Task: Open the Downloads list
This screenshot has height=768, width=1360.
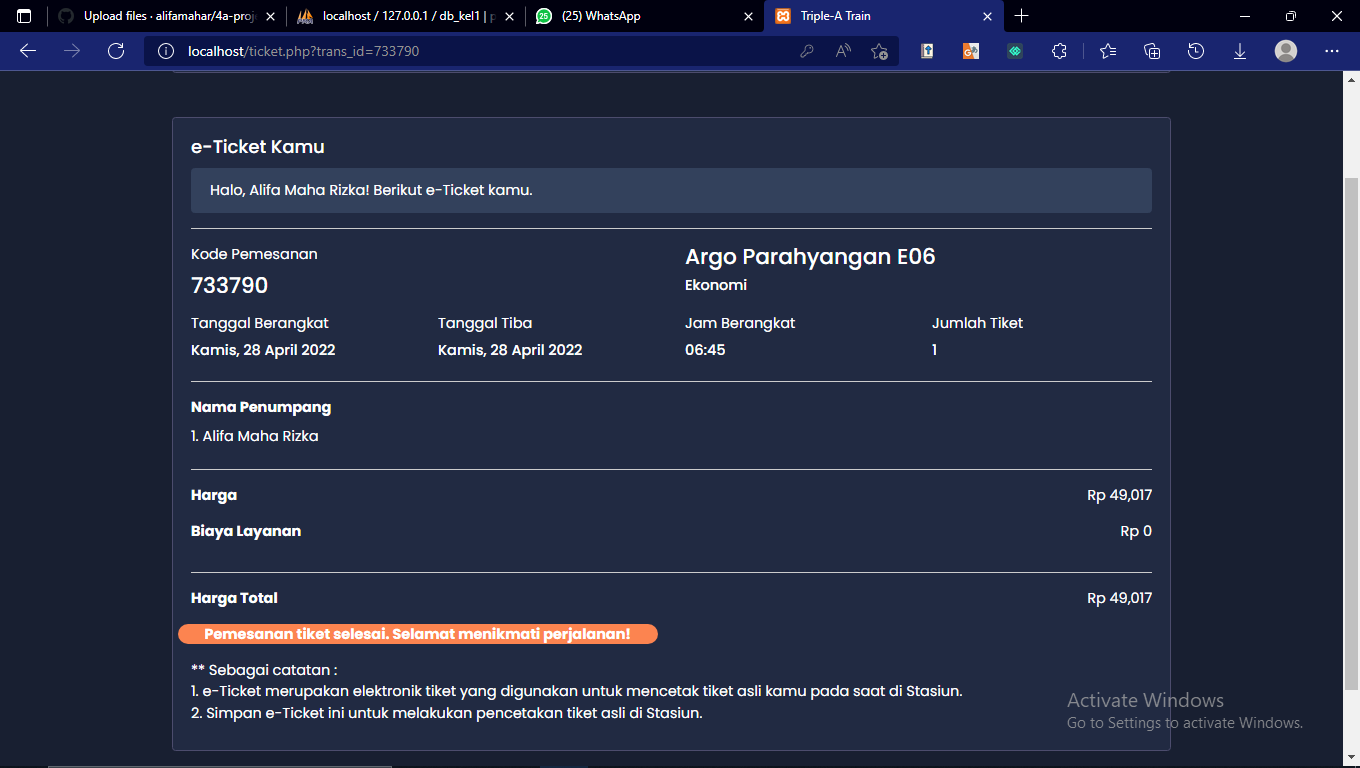Action: 1240,50
